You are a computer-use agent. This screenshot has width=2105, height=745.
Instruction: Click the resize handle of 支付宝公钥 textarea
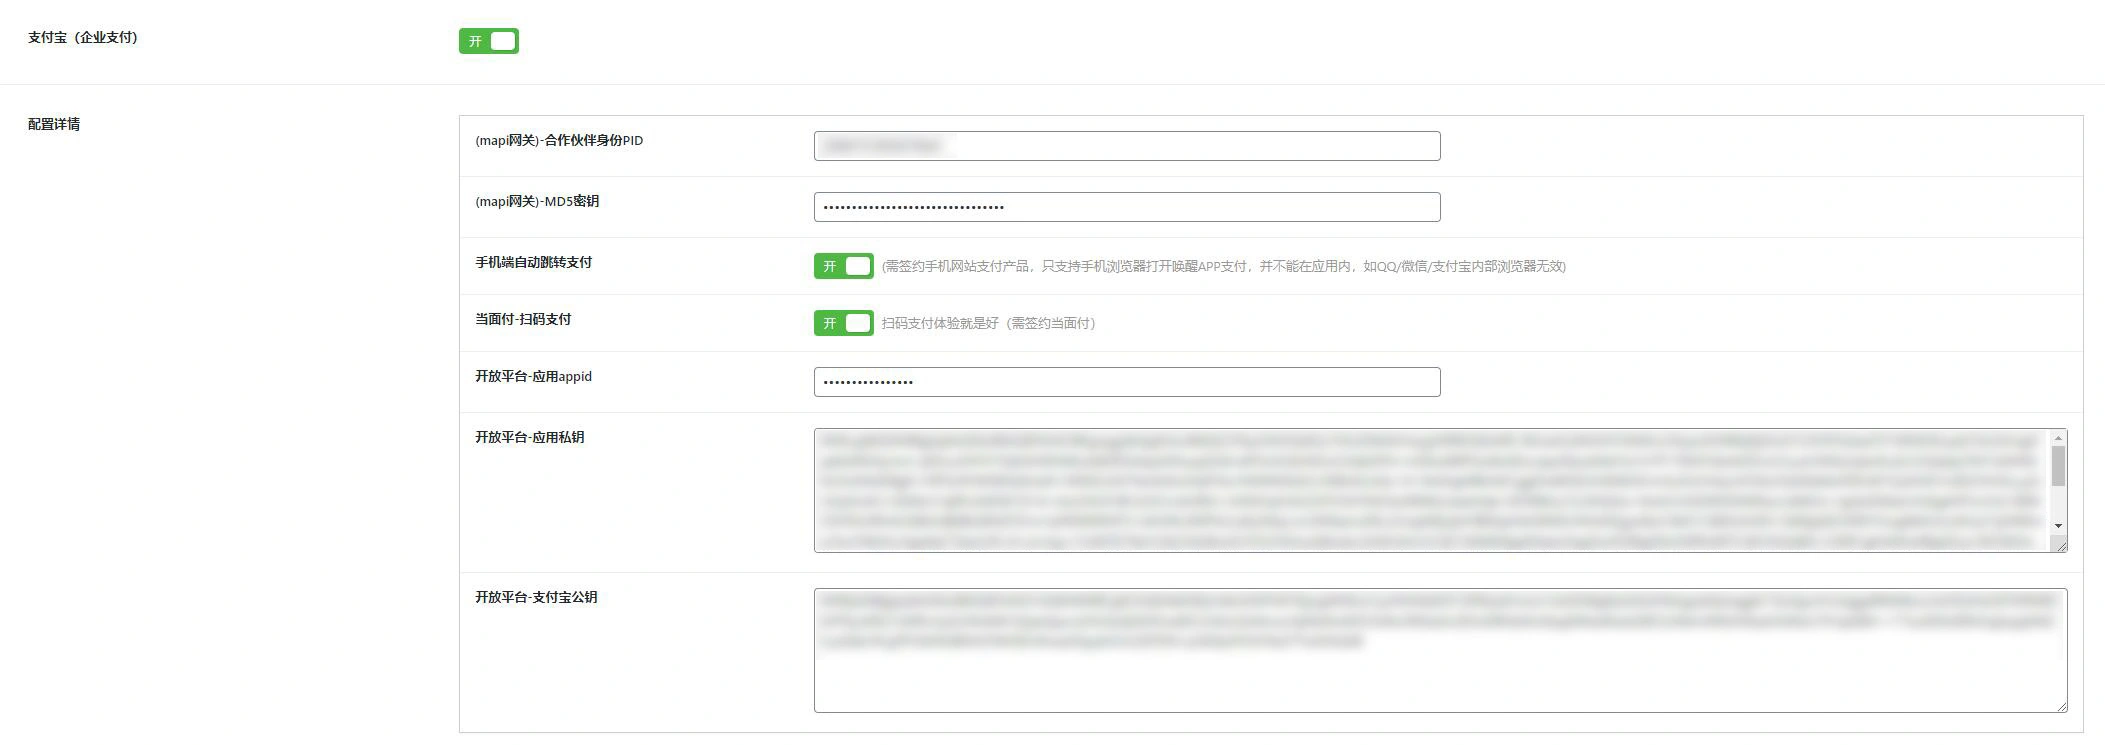[x=2061, y=706]
